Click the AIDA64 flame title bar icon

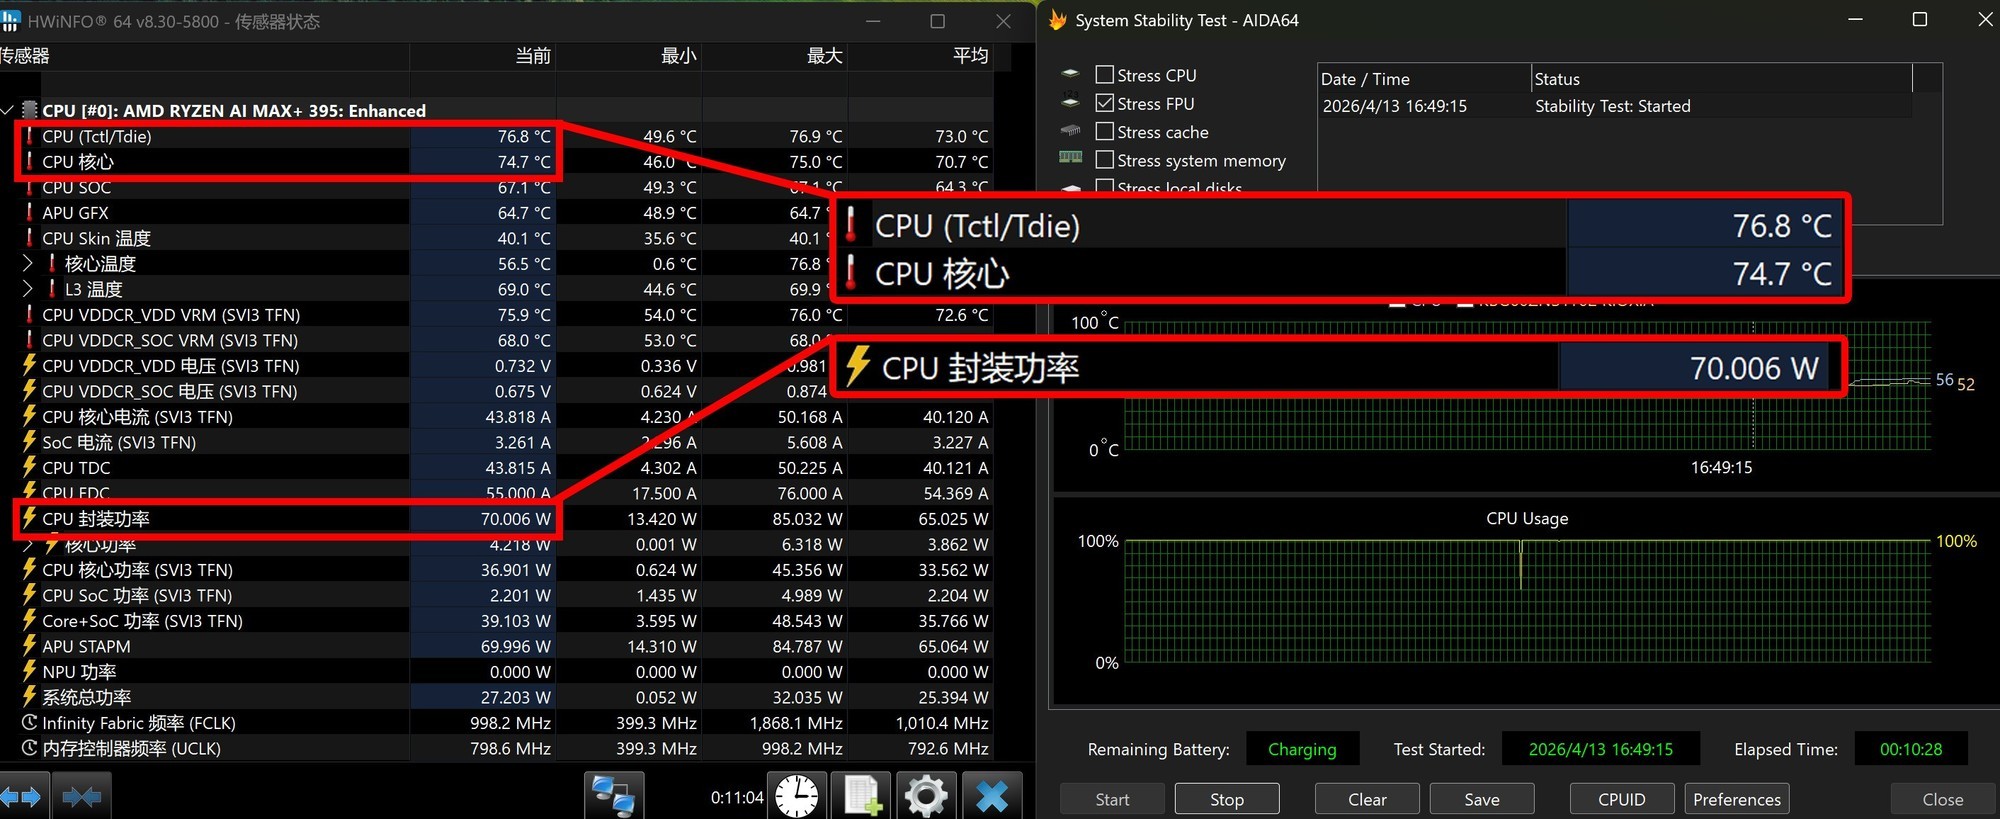click(x=1058, y=20)
